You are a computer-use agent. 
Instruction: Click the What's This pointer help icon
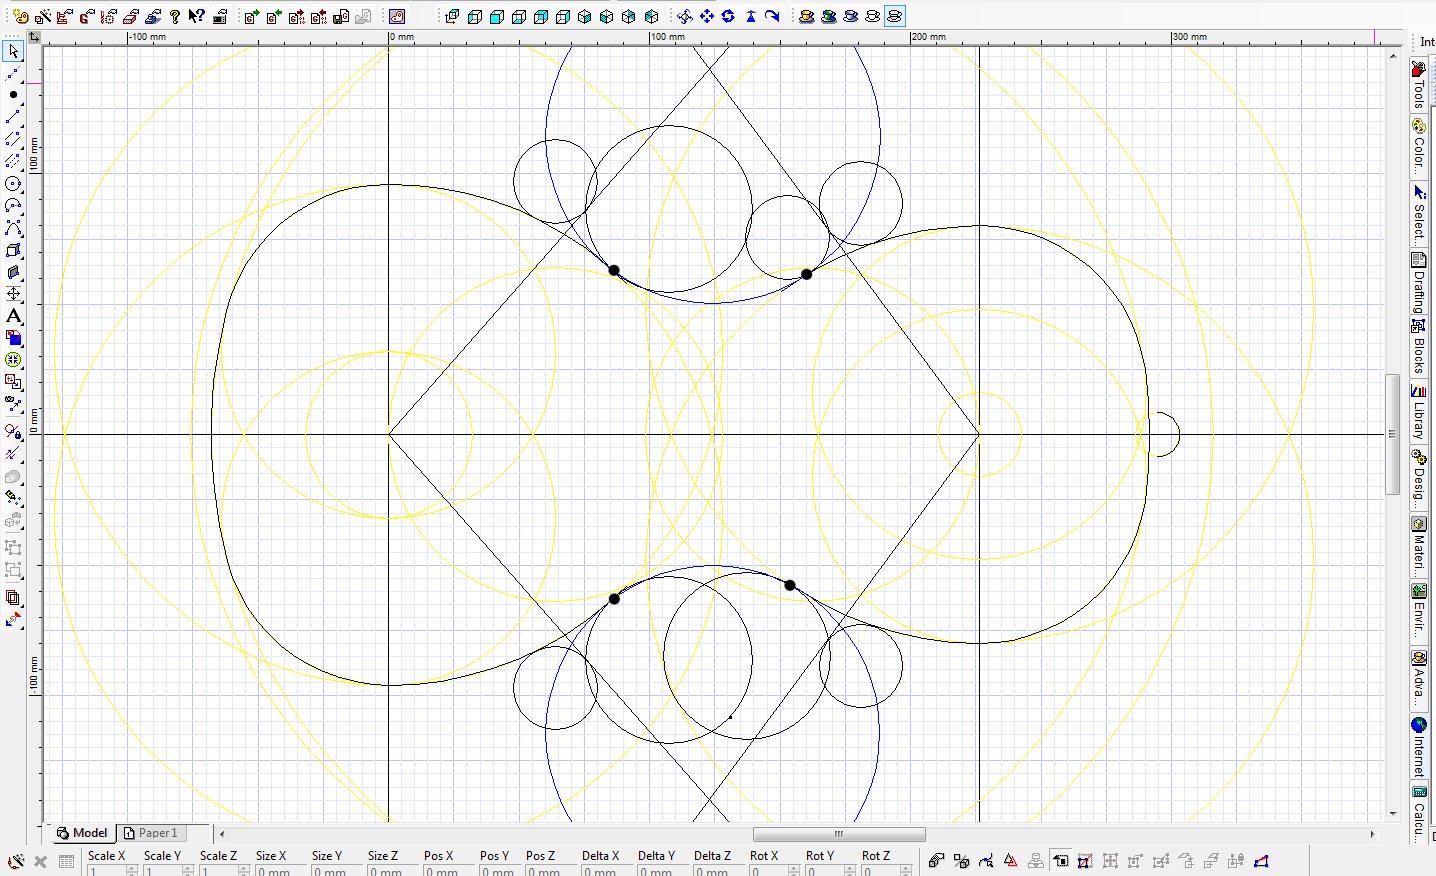tap(197, 16)
